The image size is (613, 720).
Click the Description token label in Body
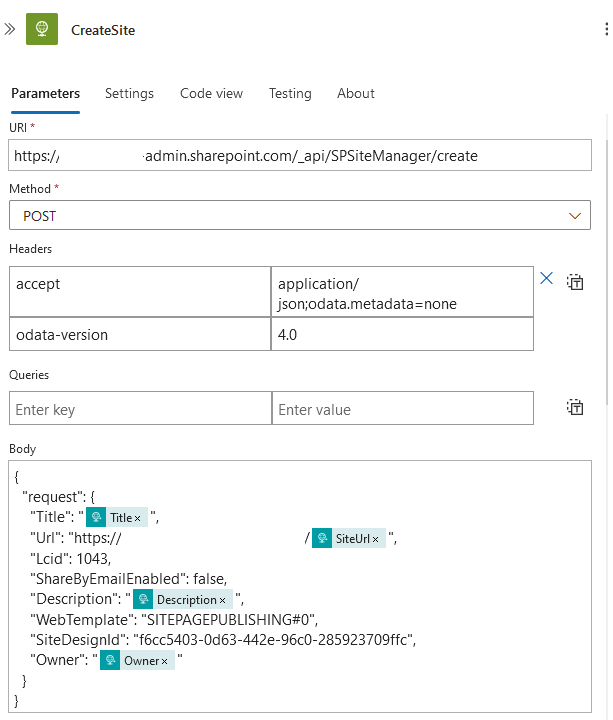pyautogui.click(x=187, y=600)
